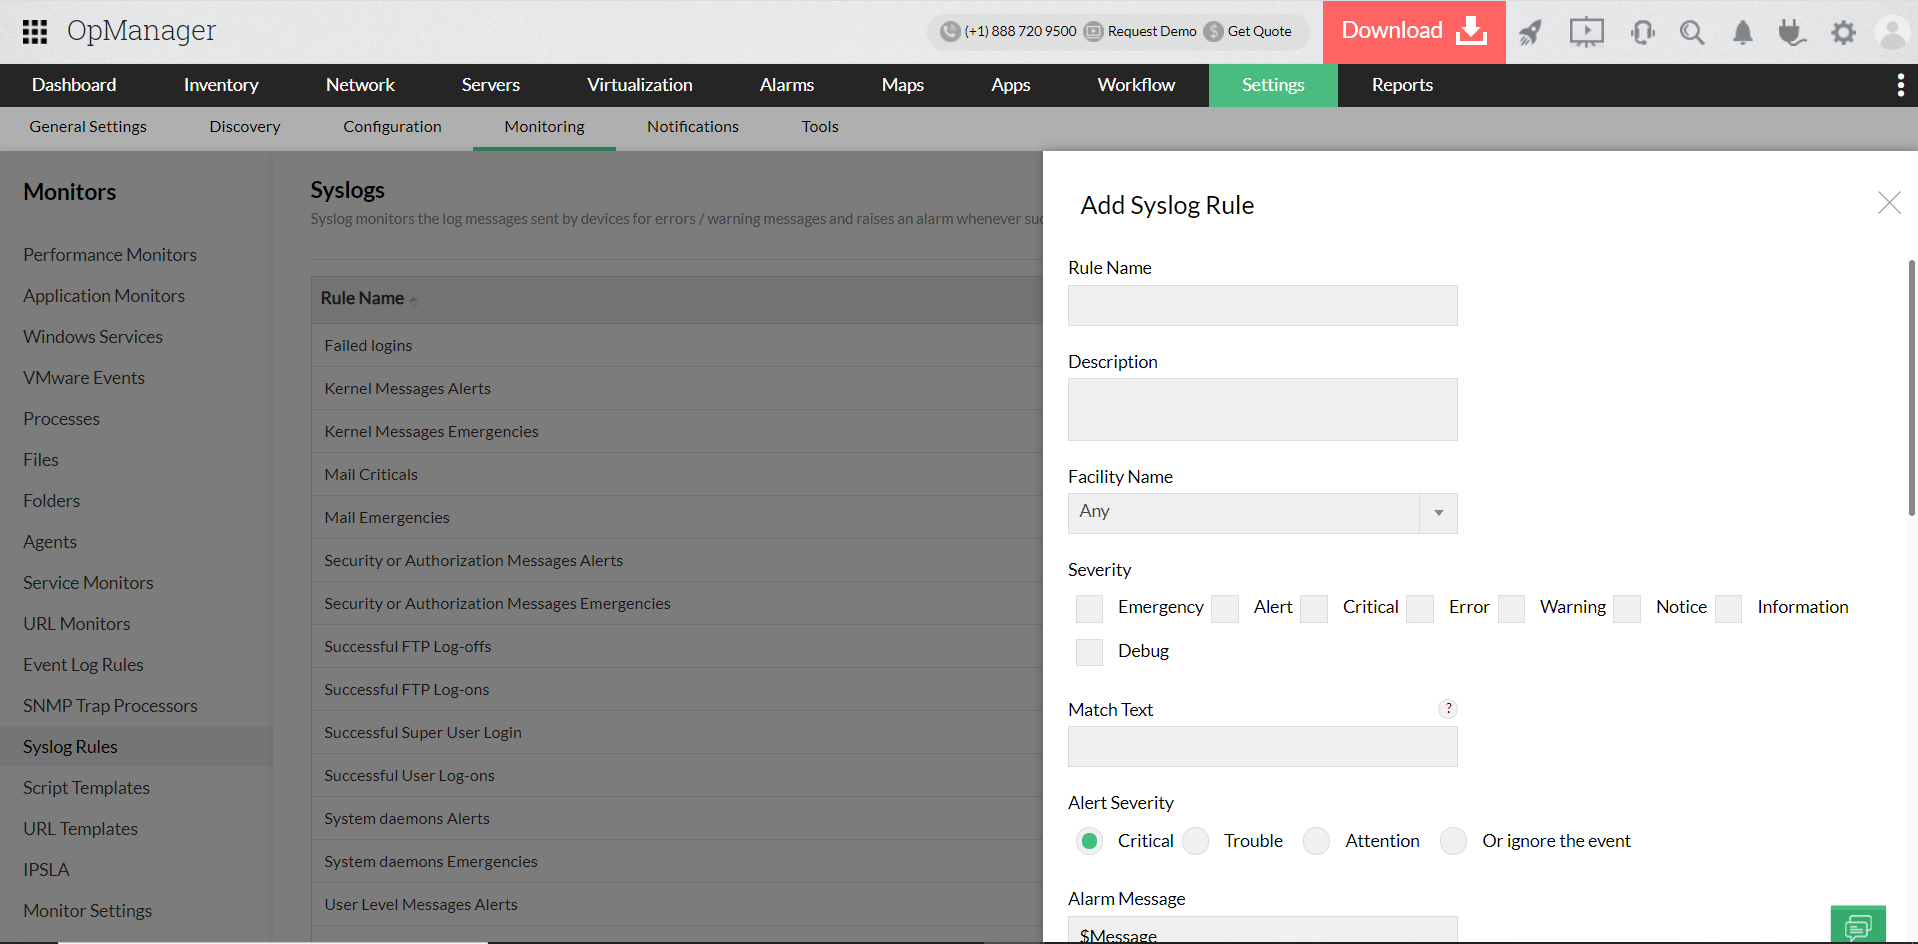This screenshot has height=944, width=1918.
Task: Close the Add Syslog Rule panel
Action: tap(1889, 203)
